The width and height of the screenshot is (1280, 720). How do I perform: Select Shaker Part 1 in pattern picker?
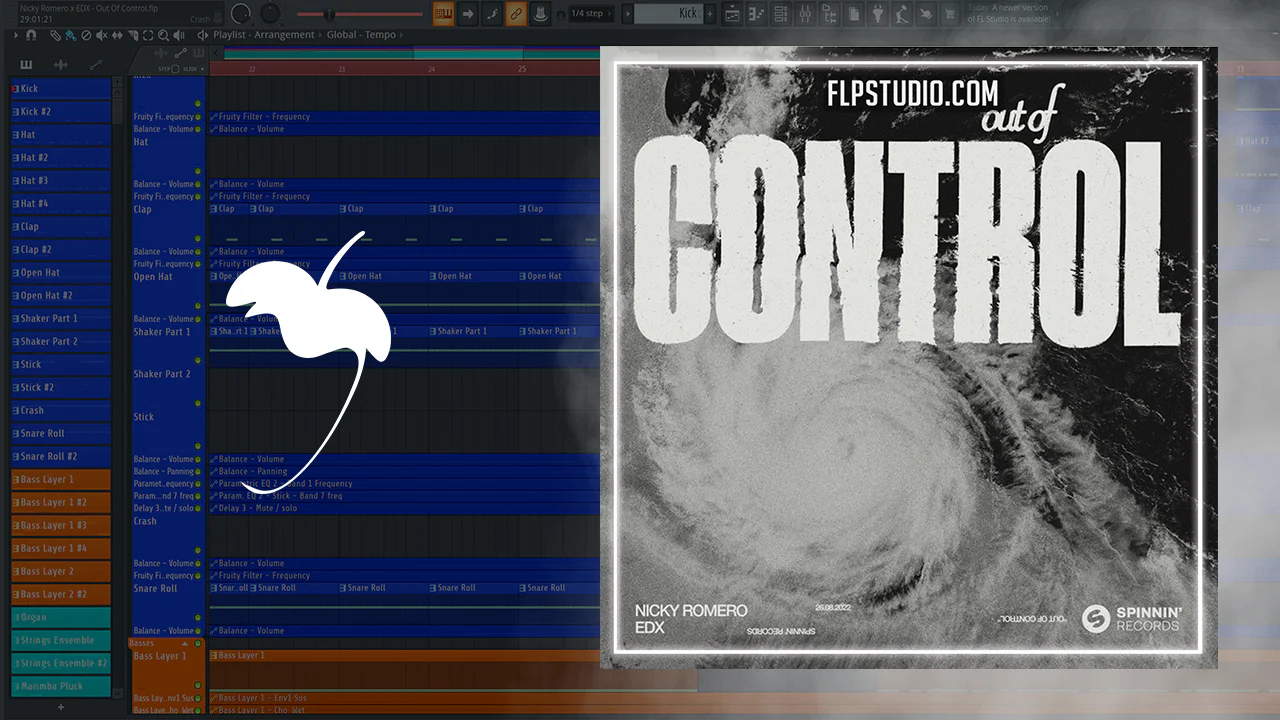tap(60, 319)
